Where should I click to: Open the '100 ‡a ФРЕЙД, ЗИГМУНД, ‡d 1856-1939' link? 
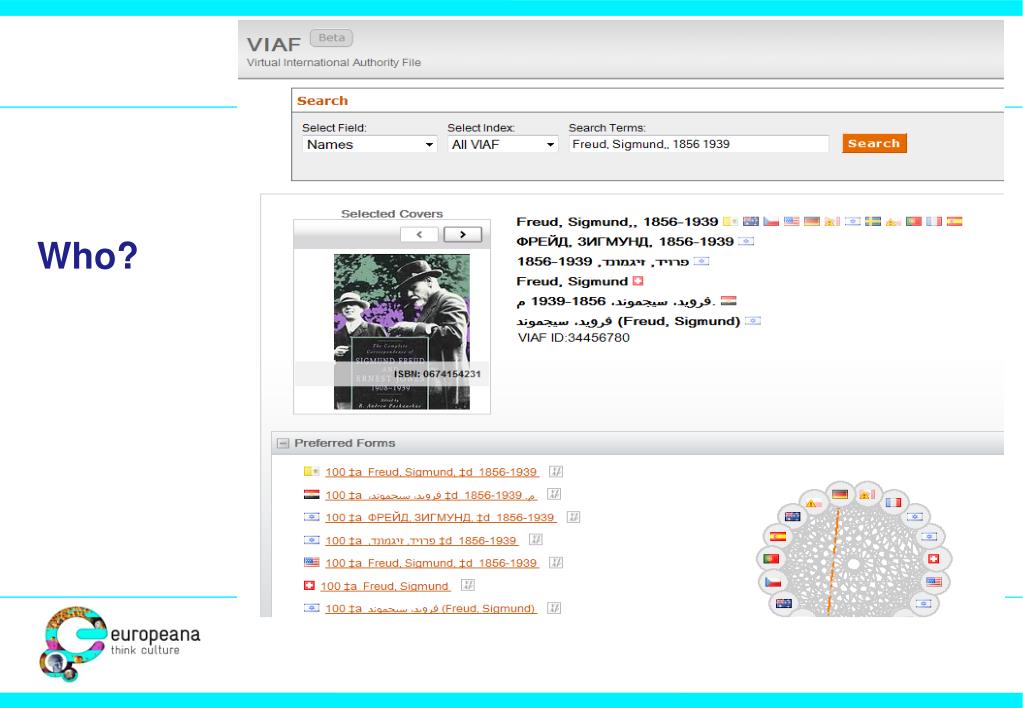pyautogui.click(x=440, y=517)
